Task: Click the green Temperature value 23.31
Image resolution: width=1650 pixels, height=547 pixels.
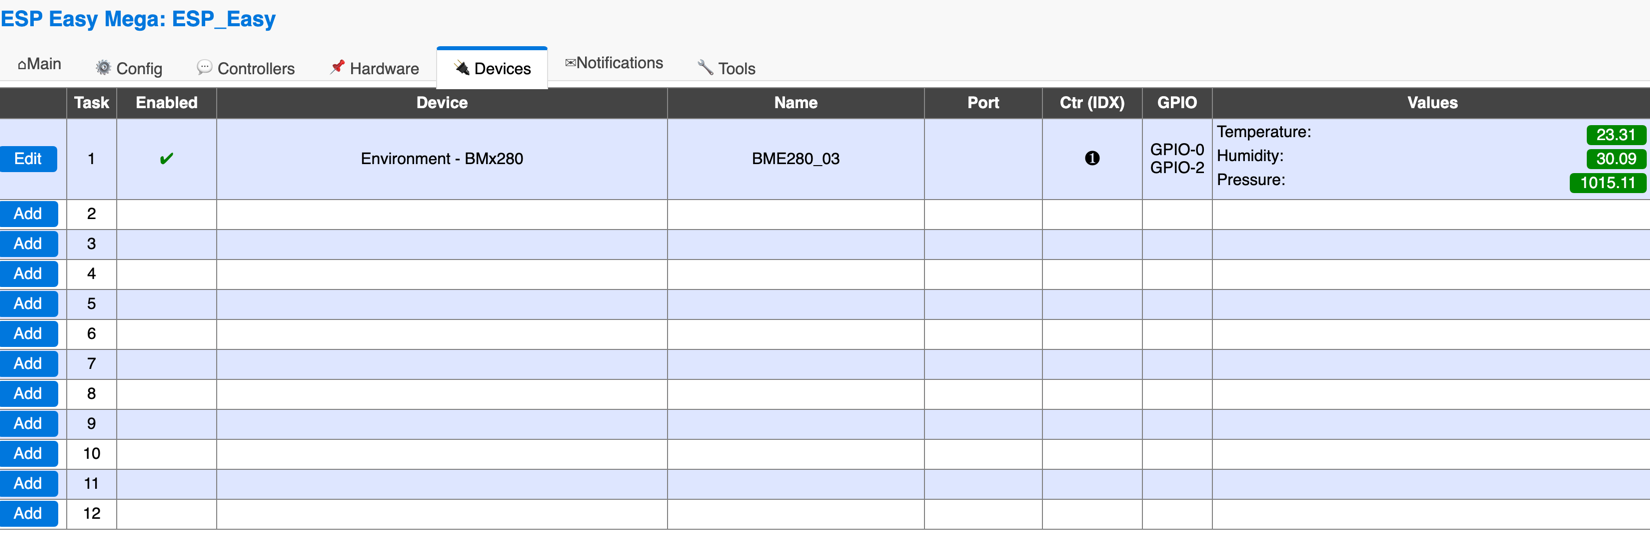Action: click(x=1616, y=135)
